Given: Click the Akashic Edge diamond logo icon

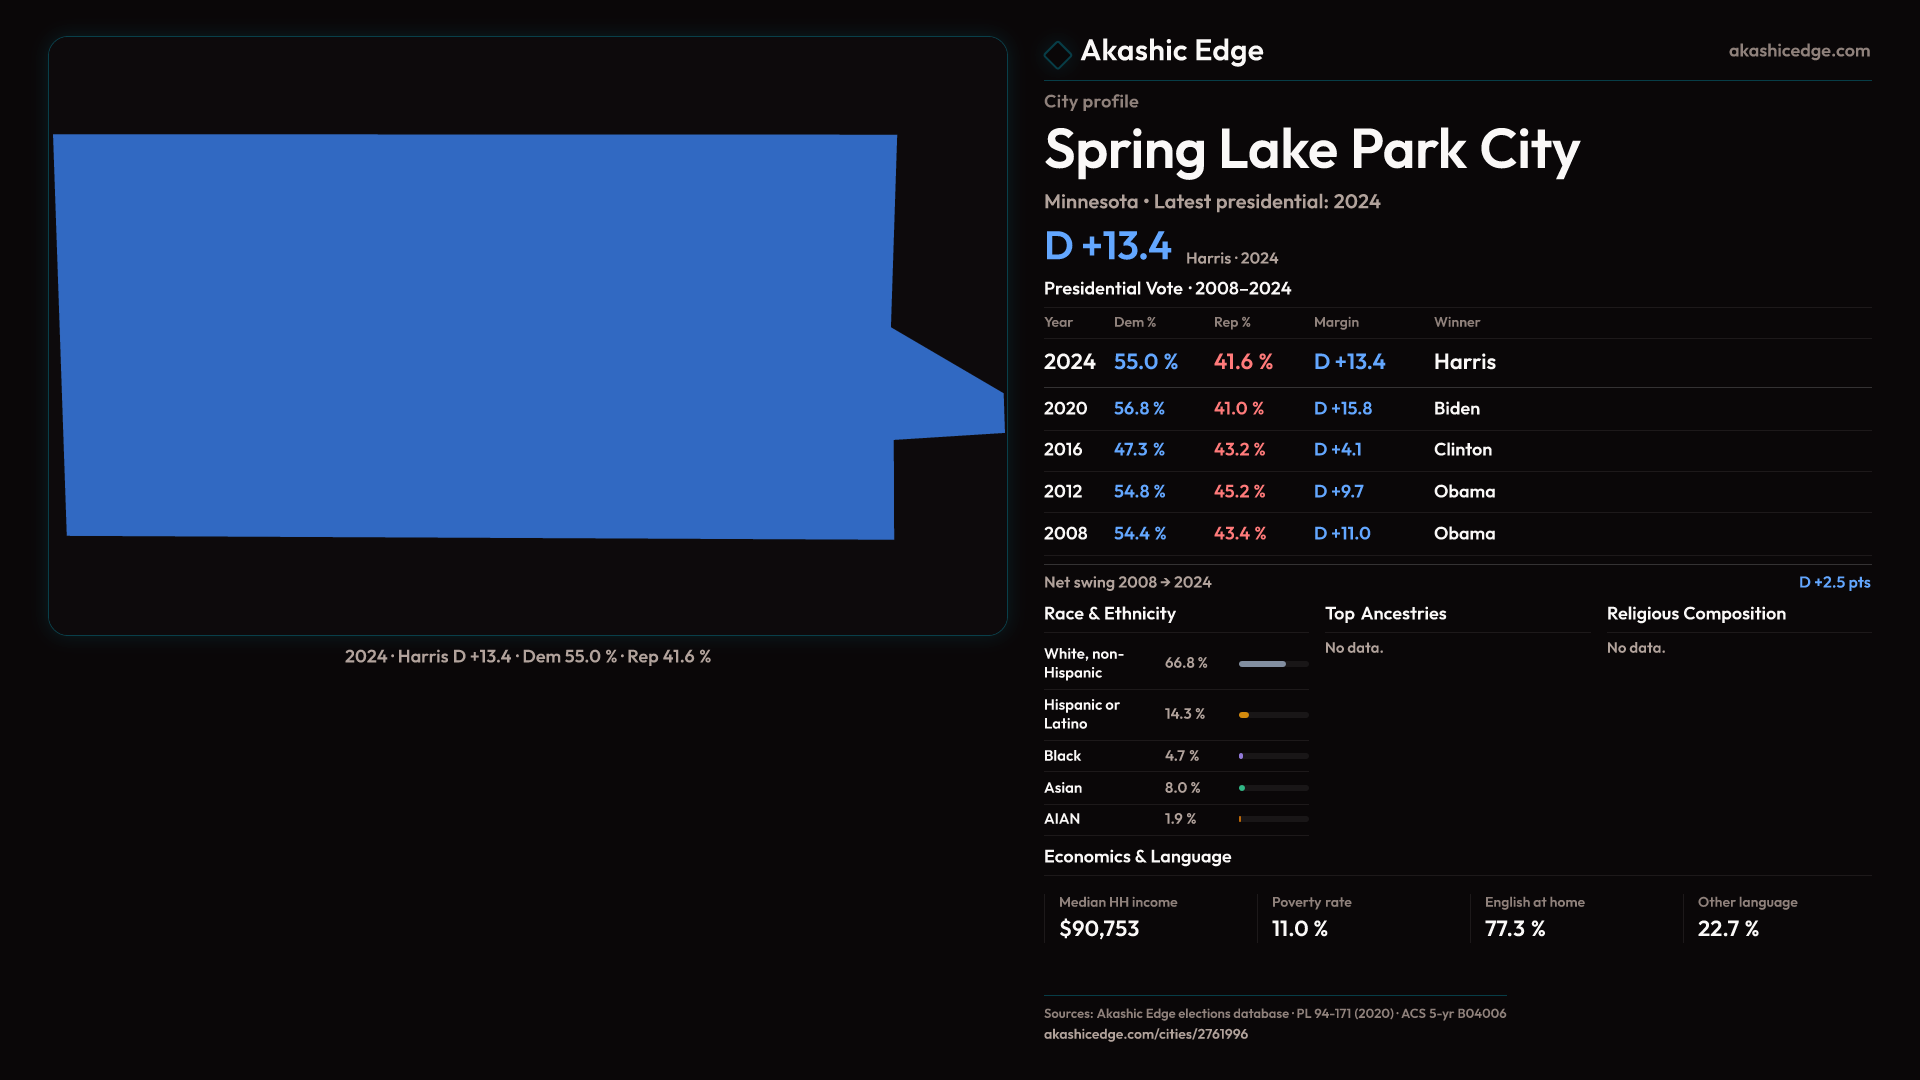Looking at the screenshot, I should (x=1057, y=54).
